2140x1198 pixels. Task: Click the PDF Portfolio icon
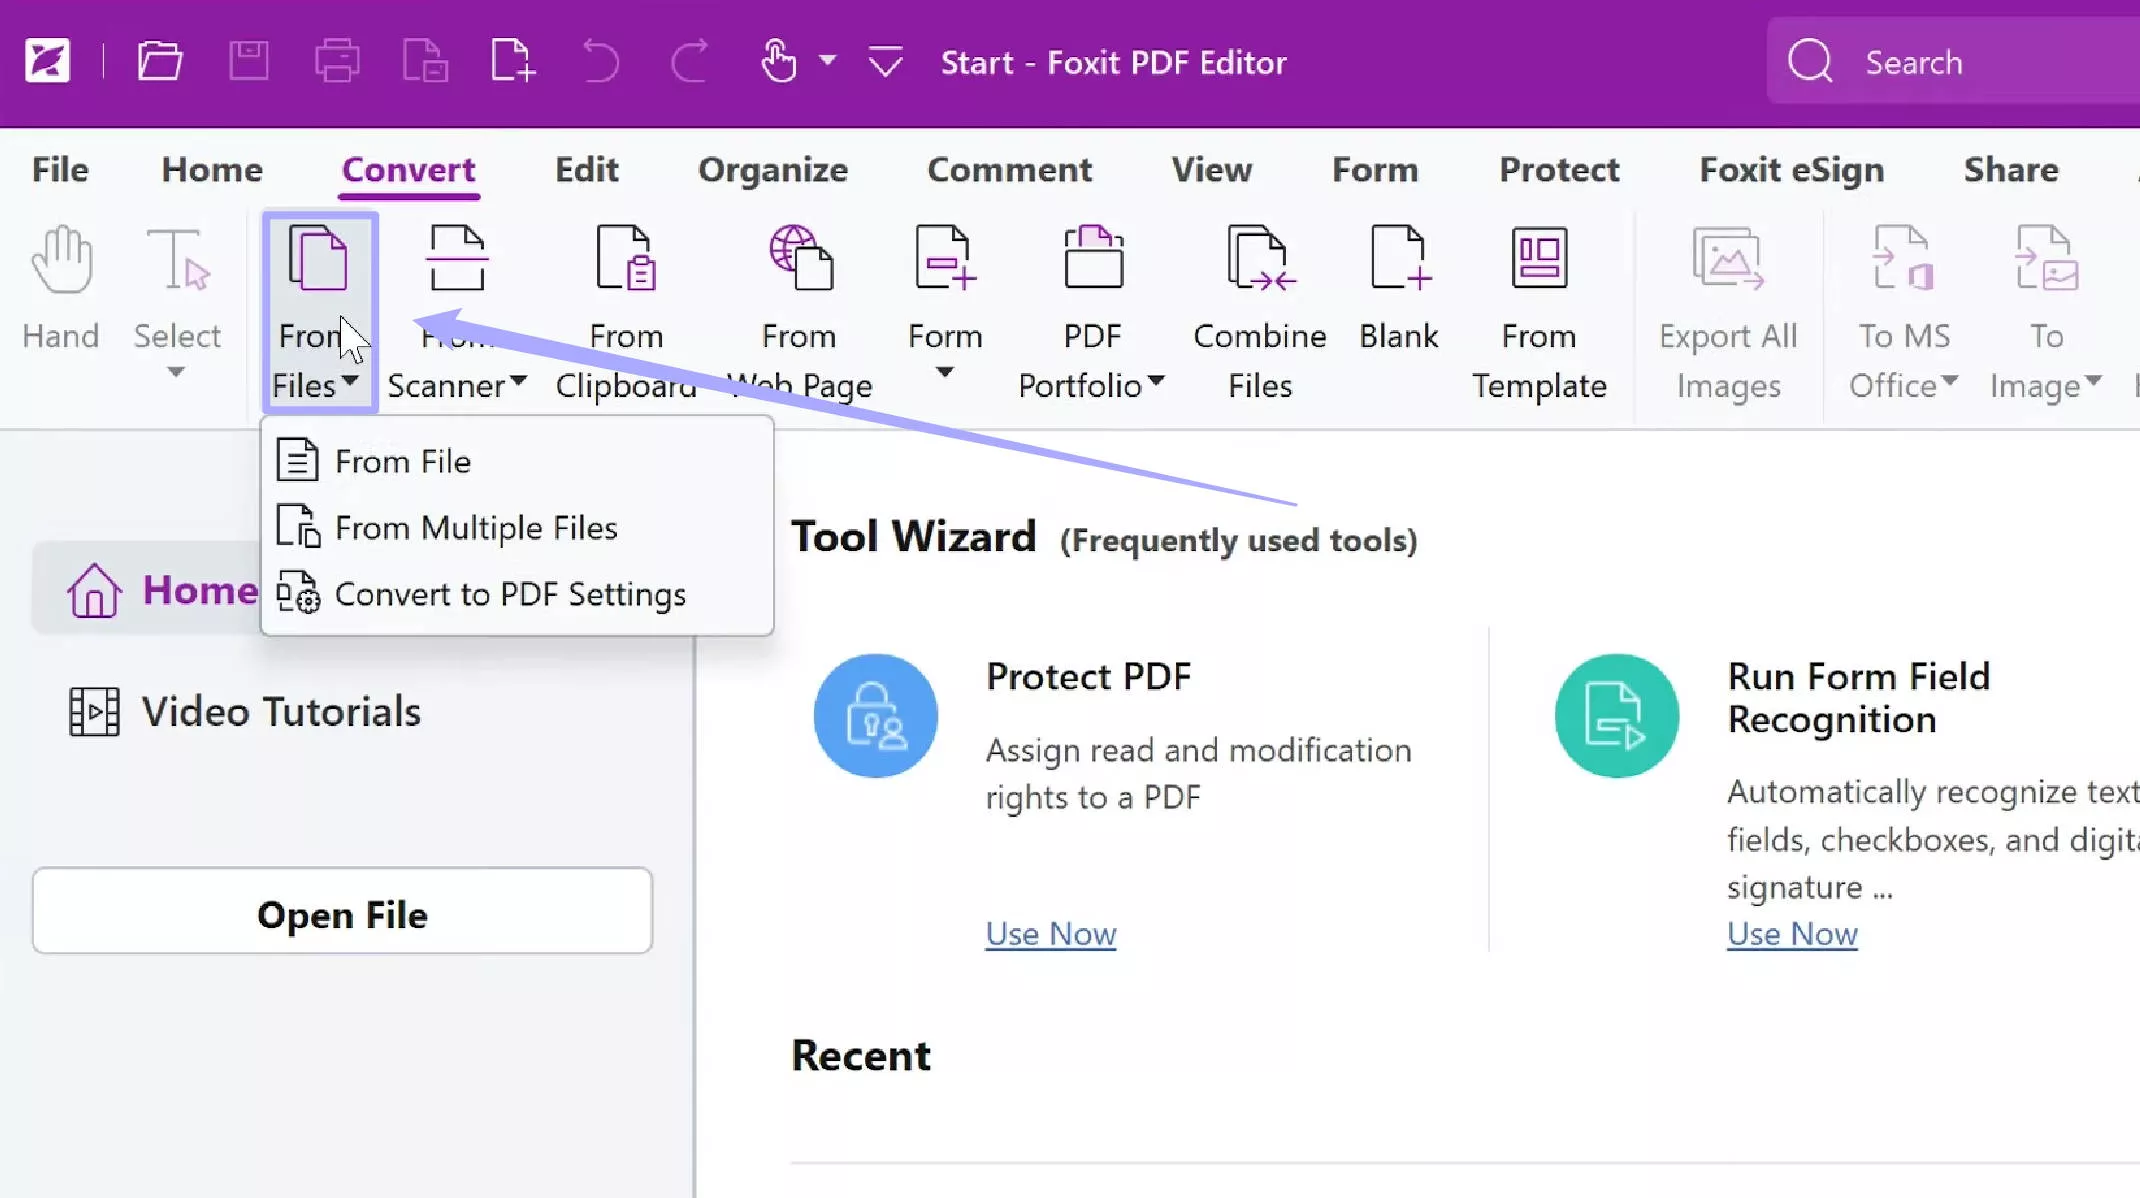point(1093,258)
